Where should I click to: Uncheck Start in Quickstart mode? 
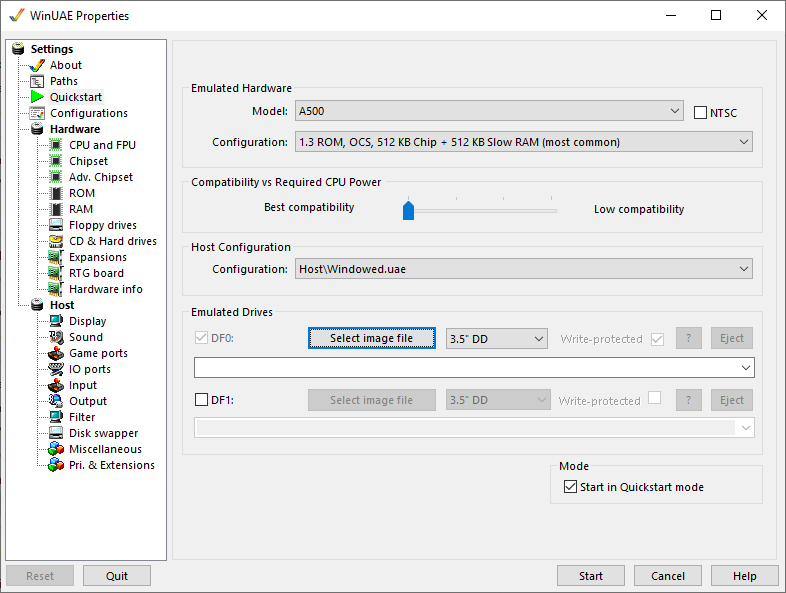click(x=570, y=487)
